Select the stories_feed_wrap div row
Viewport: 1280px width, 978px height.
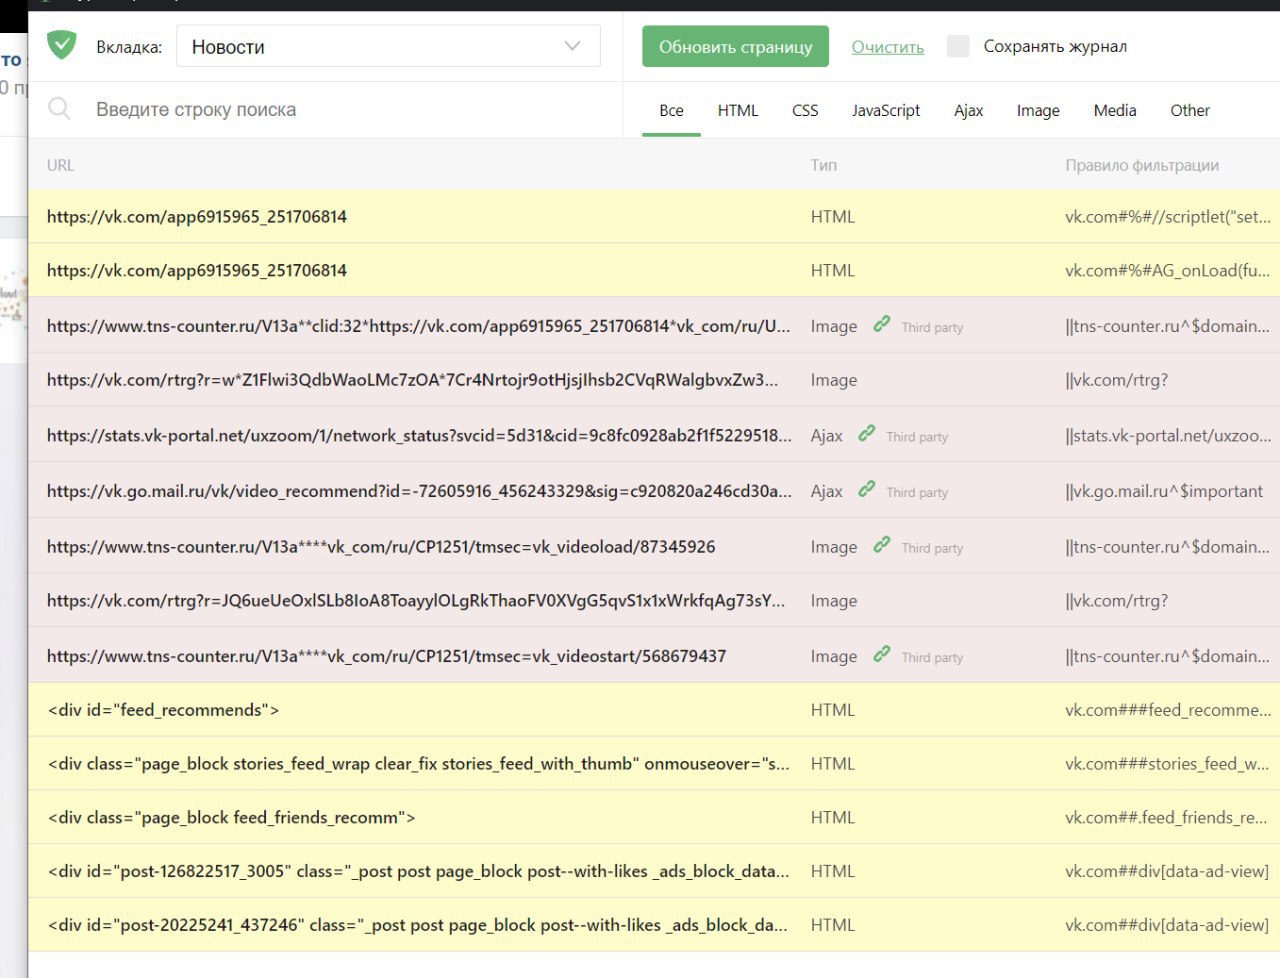[x=654, y=764]
